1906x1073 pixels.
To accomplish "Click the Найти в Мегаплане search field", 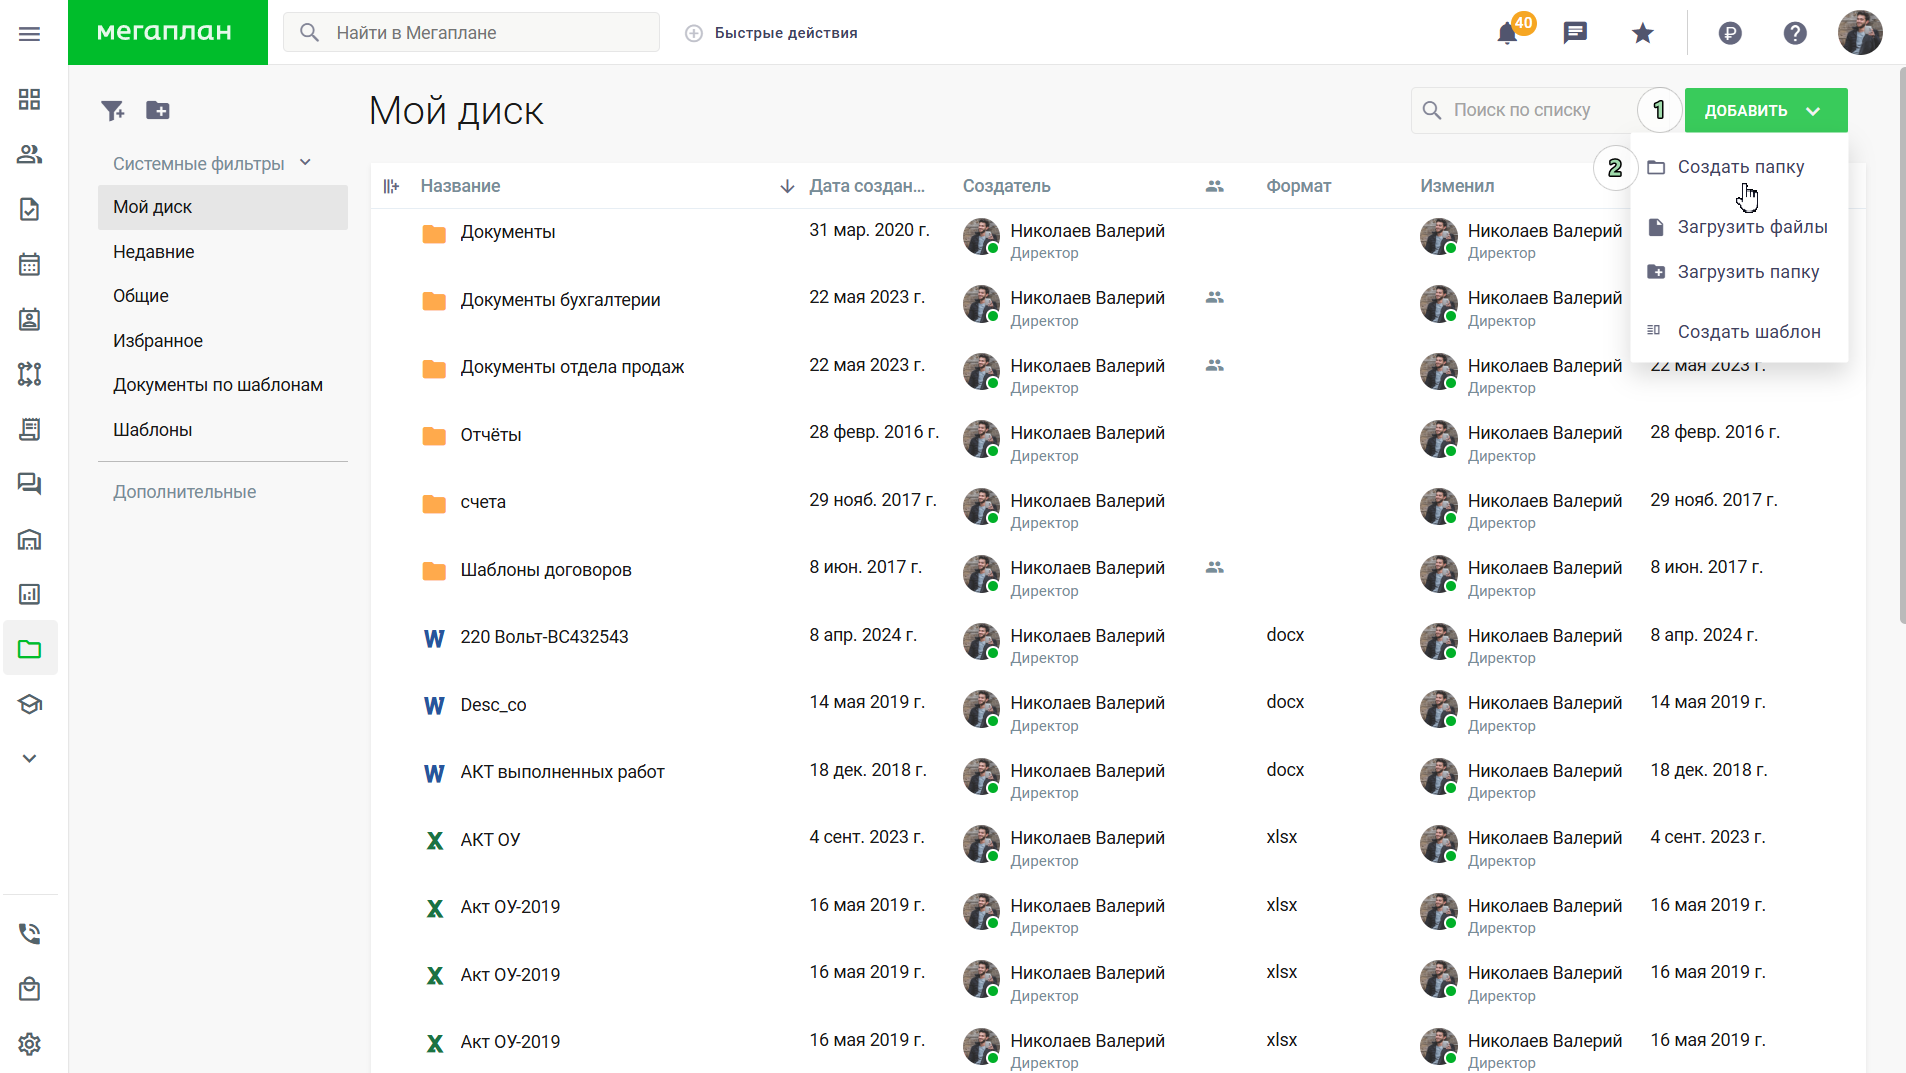I will click(x=471, y=32).
